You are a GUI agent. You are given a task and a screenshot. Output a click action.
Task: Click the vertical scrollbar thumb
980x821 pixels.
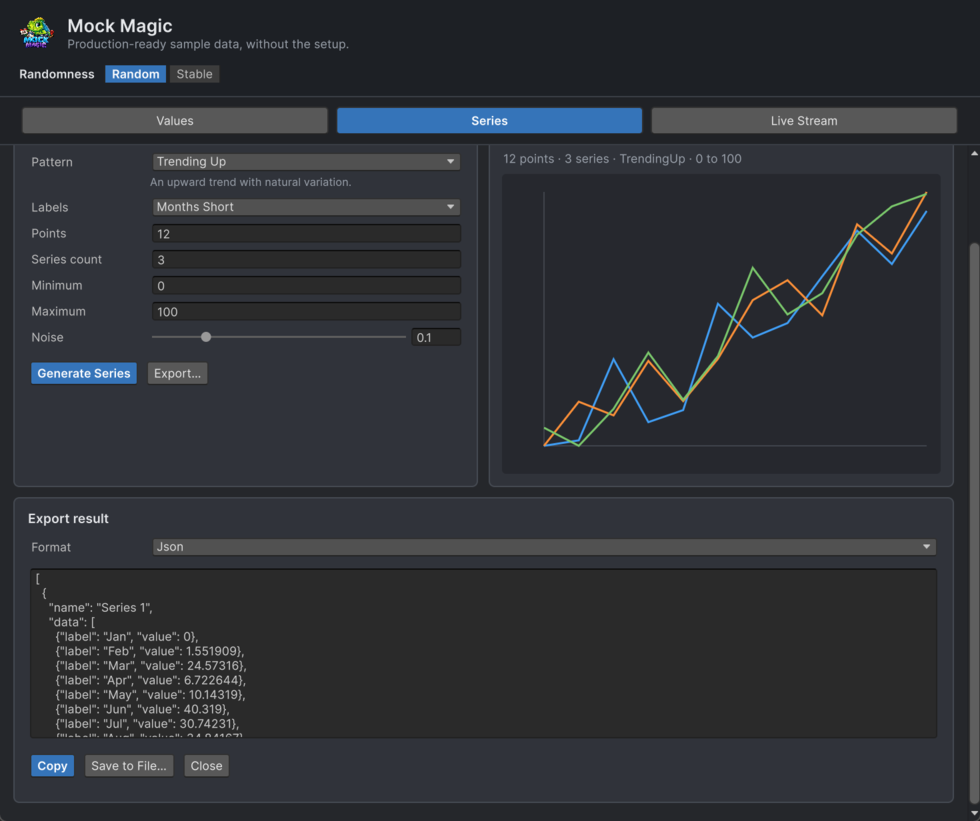pyautogui.click(x=974, y=524)
